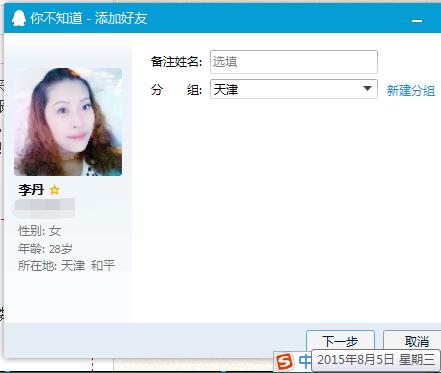
Task: Click the 备注姓名 input field
Action: (x=294, y=62)
